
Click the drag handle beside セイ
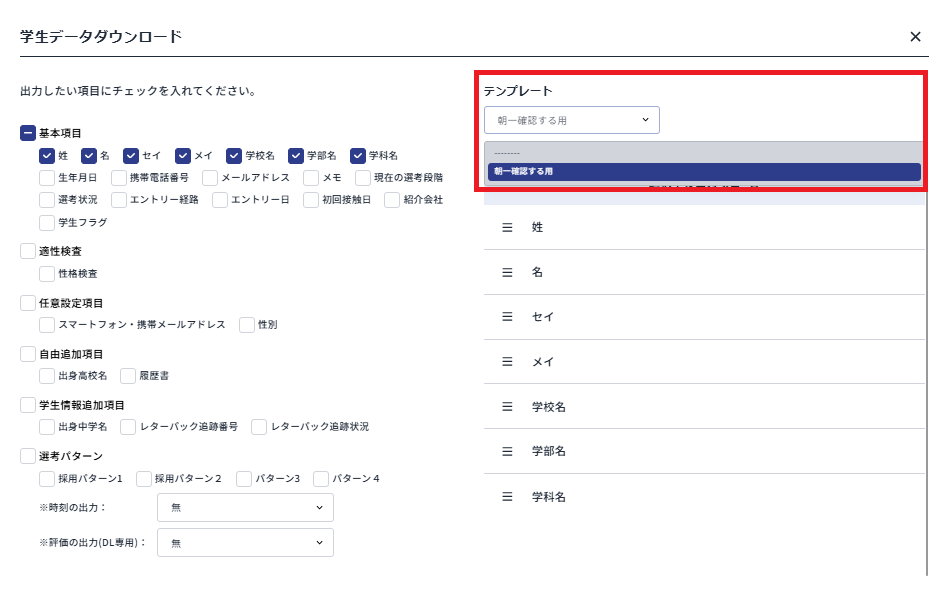click(506, 317)
